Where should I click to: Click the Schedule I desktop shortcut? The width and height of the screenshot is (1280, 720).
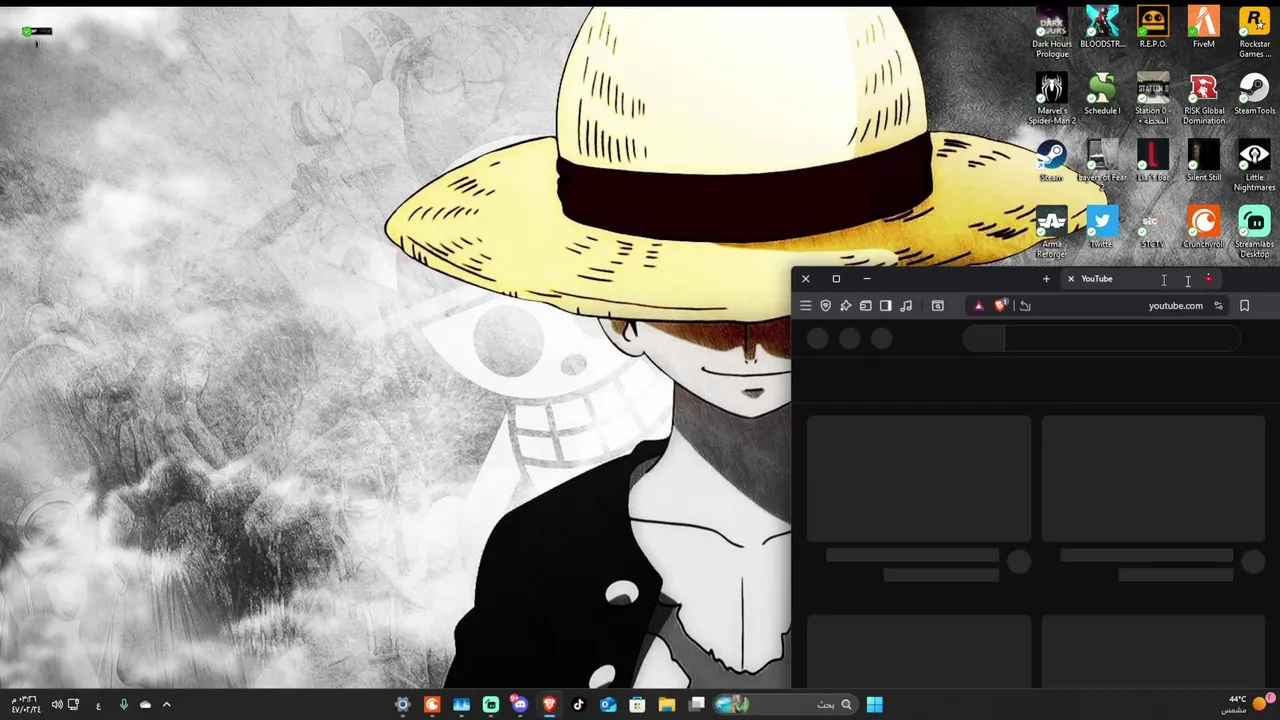point(1102,95)
